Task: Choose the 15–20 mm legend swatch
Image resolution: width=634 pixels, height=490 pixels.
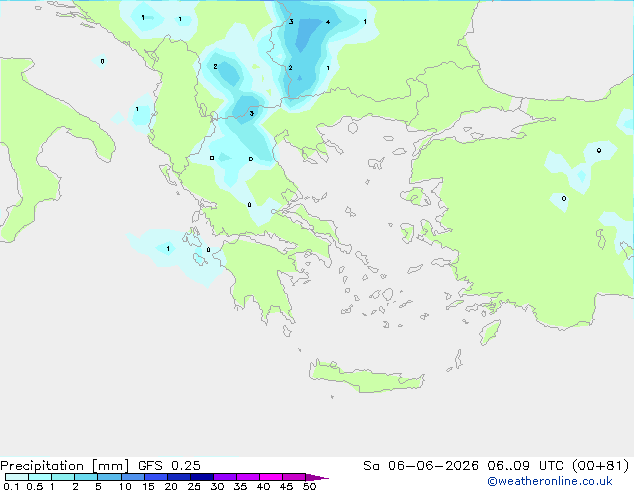Action: pos(155,477)
